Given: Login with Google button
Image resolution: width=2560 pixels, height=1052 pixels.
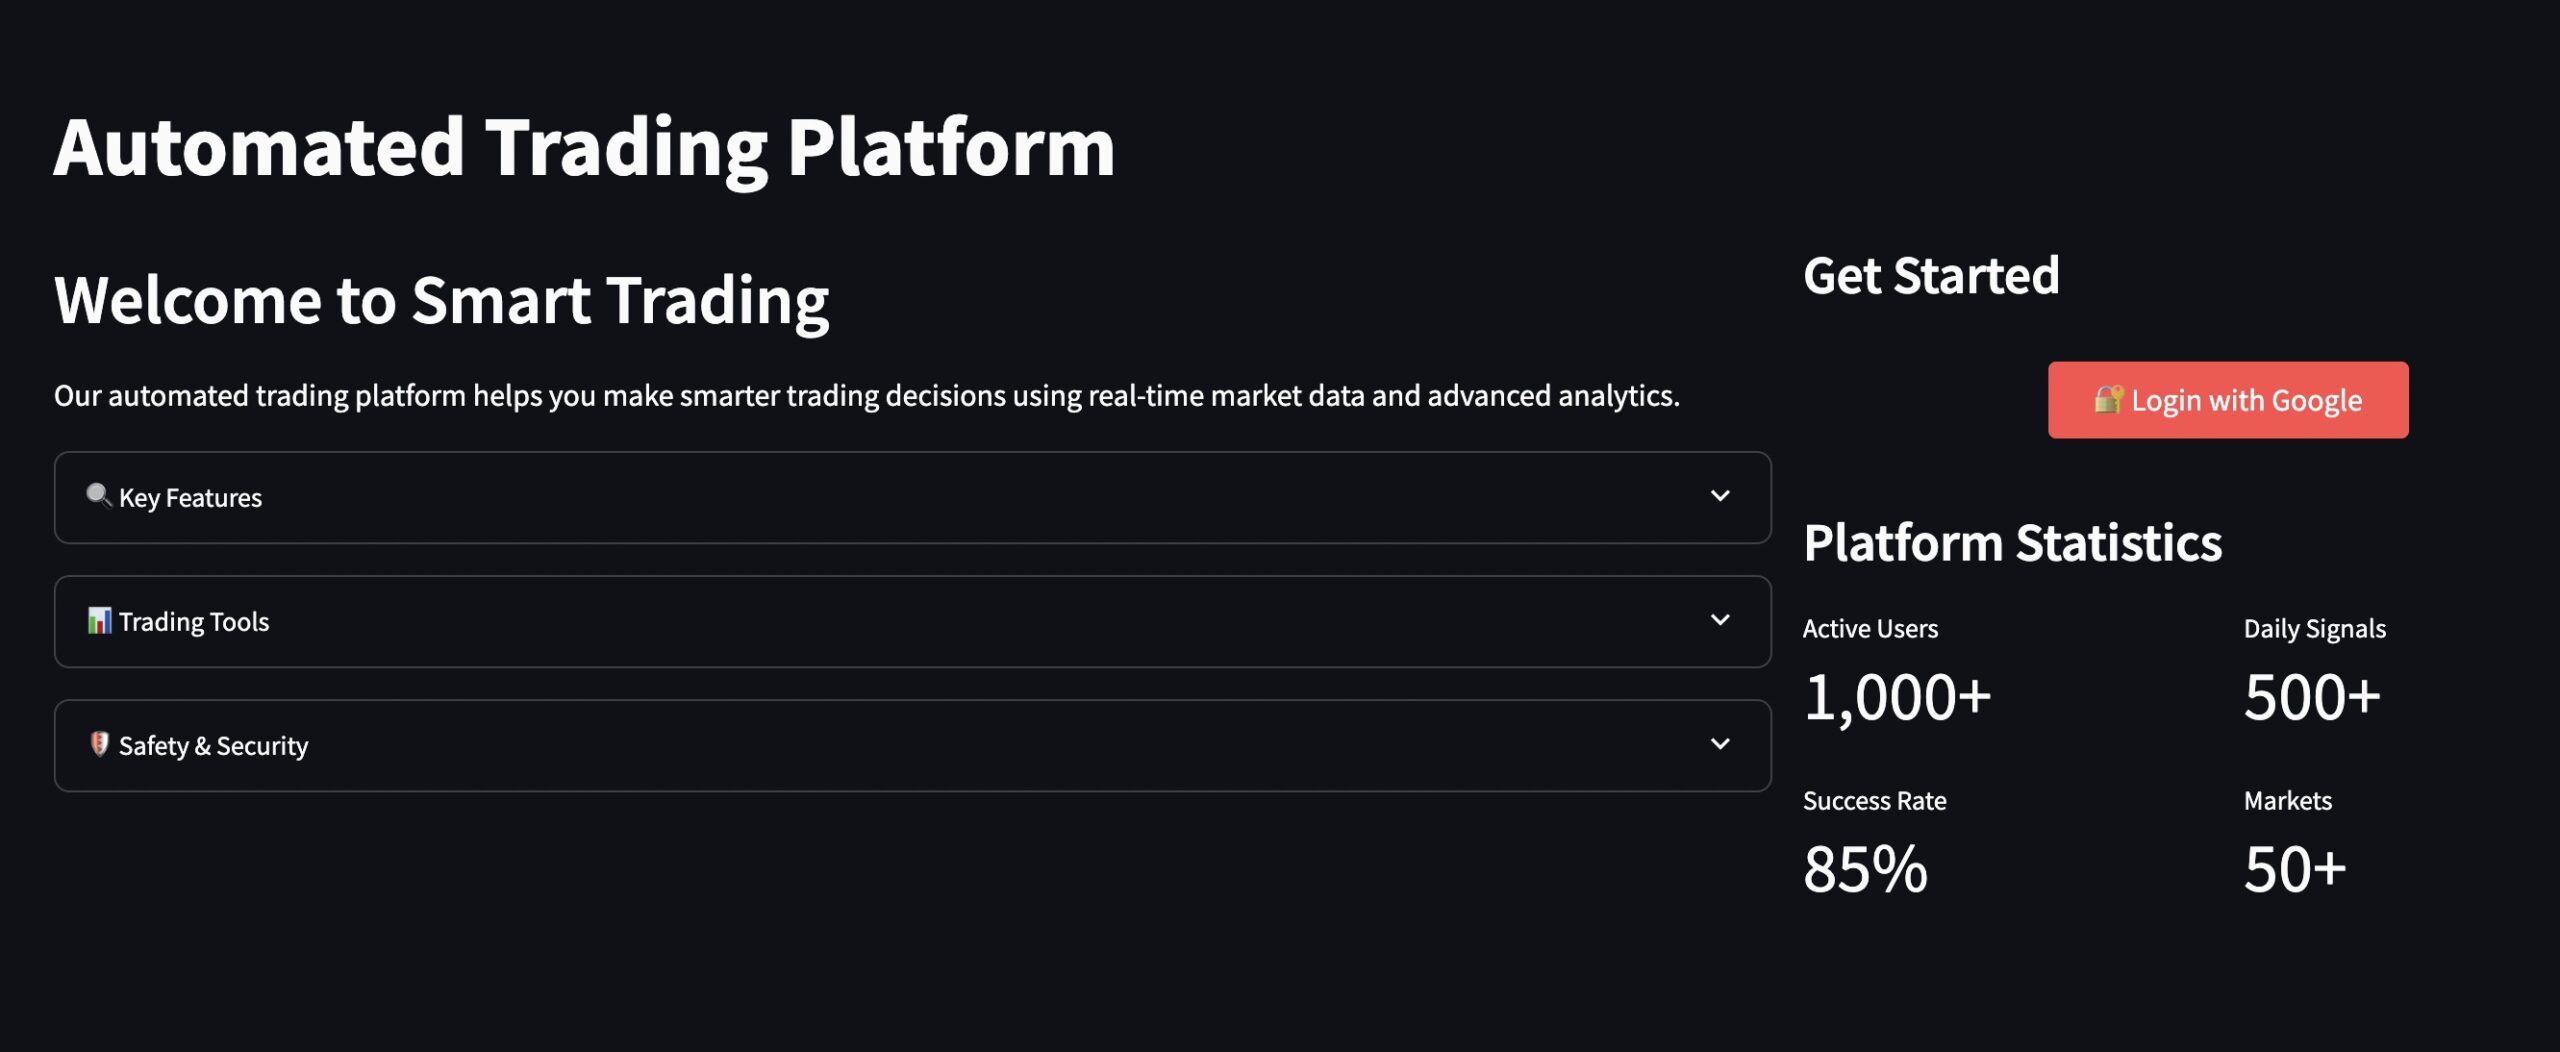Looking at the screenshot, I should tap(2228, 400).
